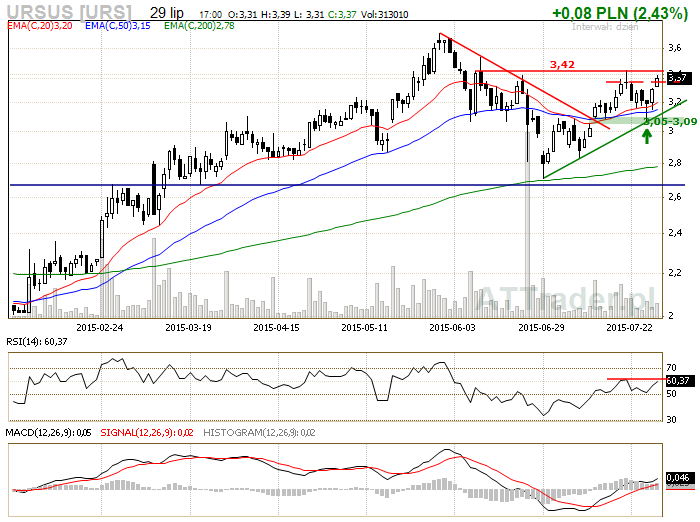Select the EMA(C,200) 2,78 legend label

click(x=199, y=26)
